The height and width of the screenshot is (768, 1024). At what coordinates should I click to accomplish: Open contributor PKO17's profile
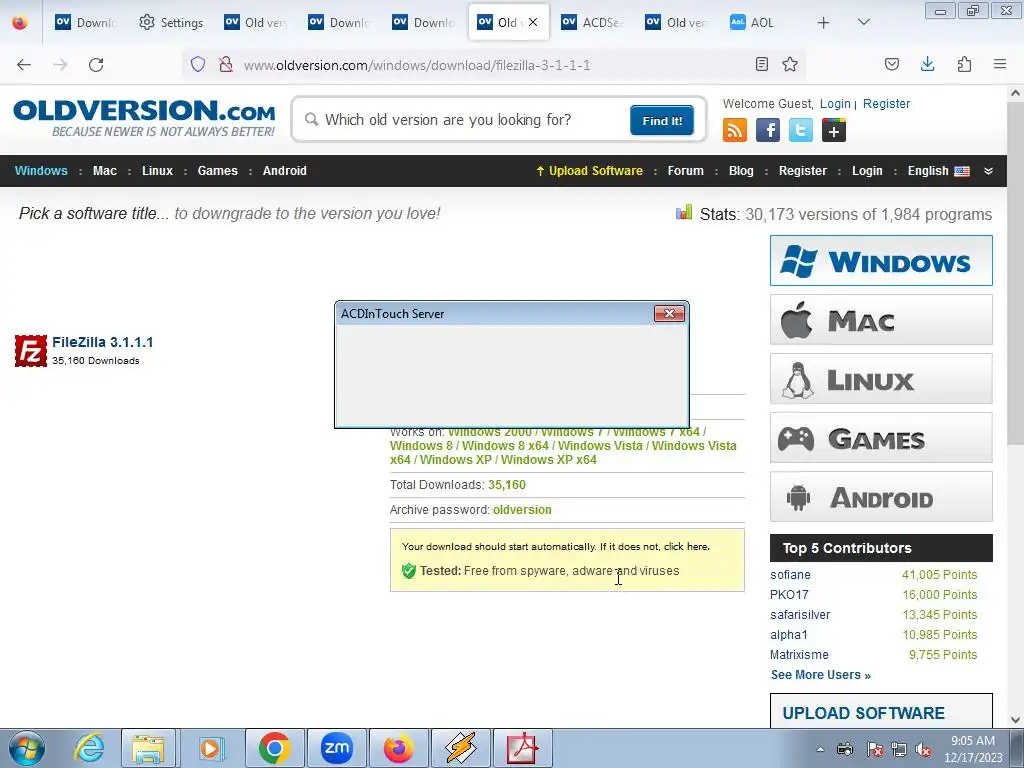(x=789, y=595)
